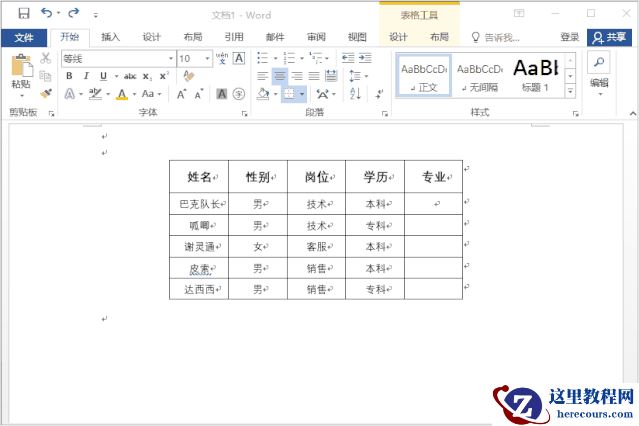Image resolution: width=639 pixels, height=426 pixels.
Task: Click the numbered list icon
Action: (289, 58)
